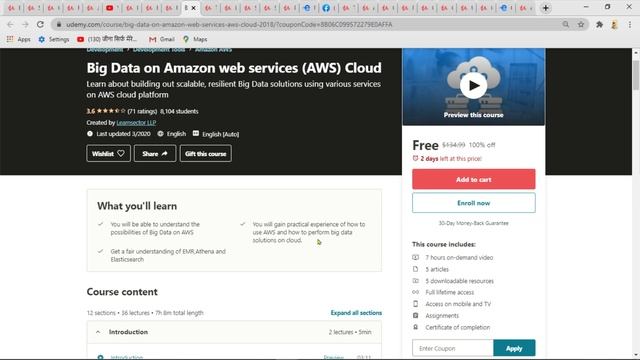This screenshot has height=360, width=640.
Task: Apply the coupon with Apply button
Action: 514,348
